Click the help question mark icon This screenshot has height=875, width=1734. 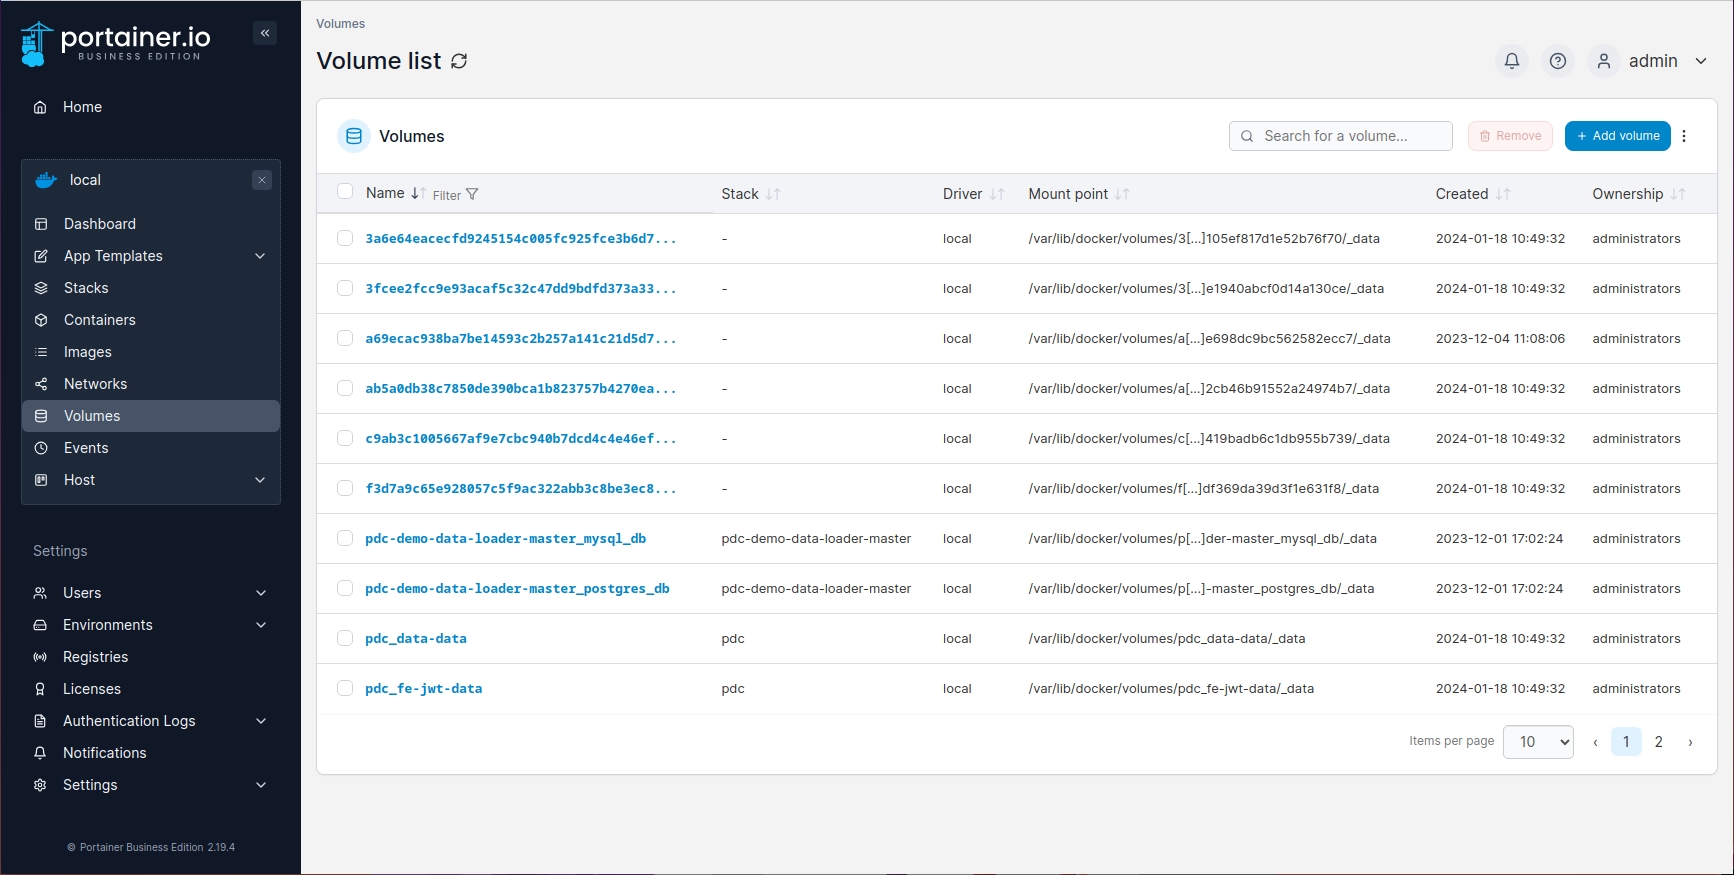tap(1557, 61)
